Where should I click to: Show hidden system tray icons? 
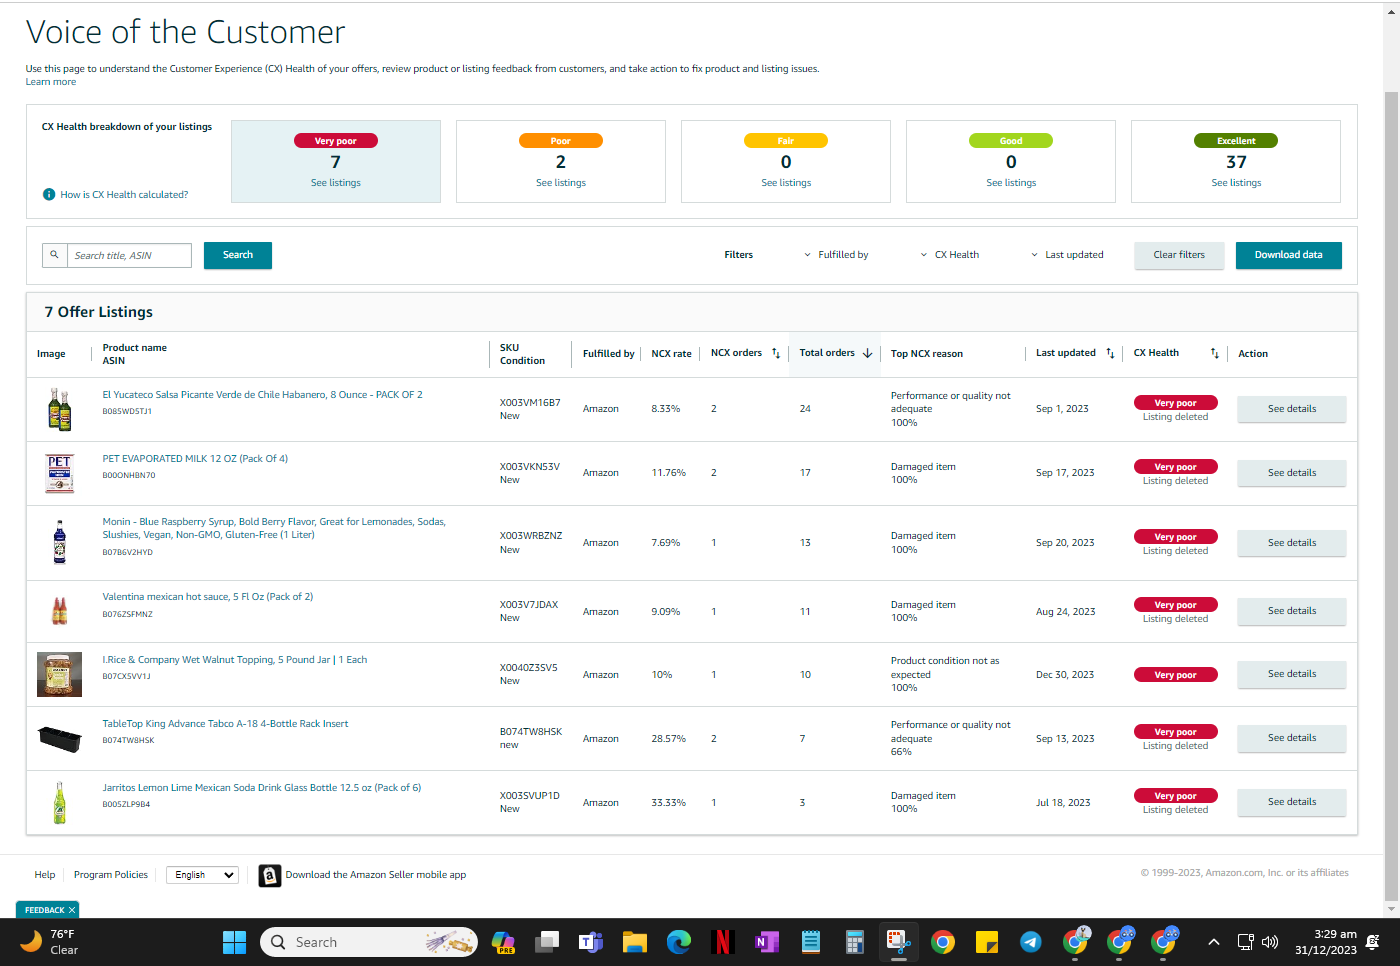[x=1213, y=942]
